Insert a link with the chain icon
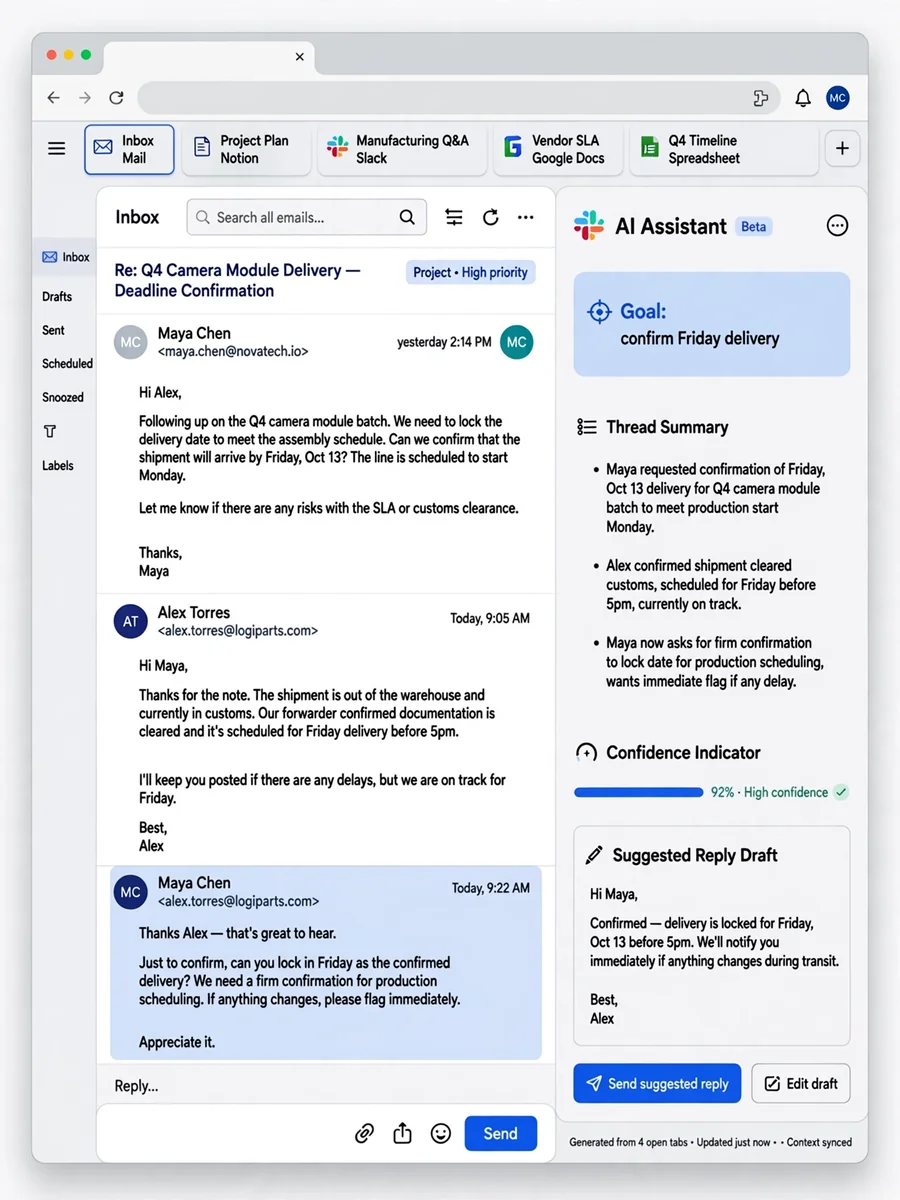 tap(365, 1133)
